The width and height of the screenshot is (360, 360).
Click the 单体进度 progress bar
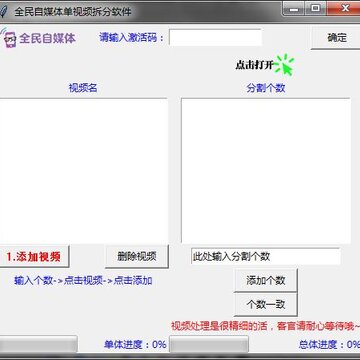(39, 344)
